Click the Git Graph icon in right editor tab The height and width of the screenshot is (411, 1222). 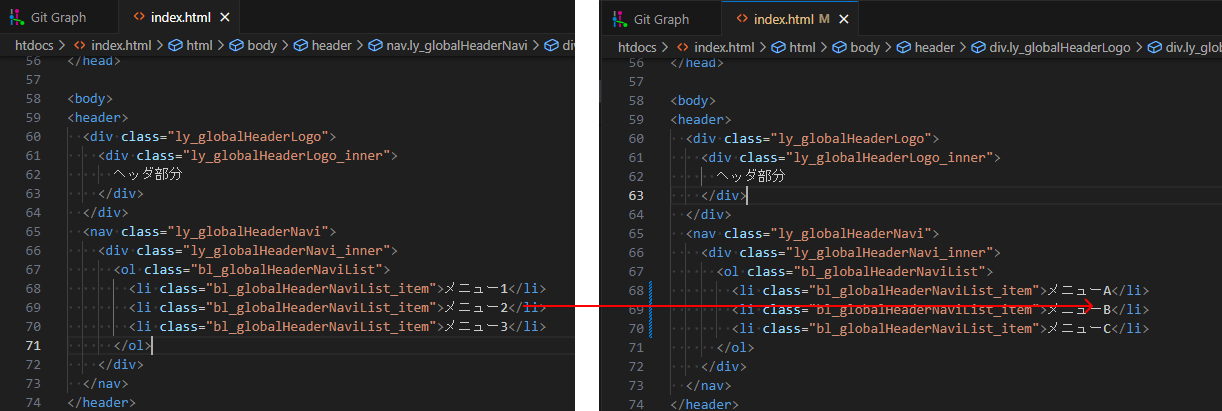point(620,19)
